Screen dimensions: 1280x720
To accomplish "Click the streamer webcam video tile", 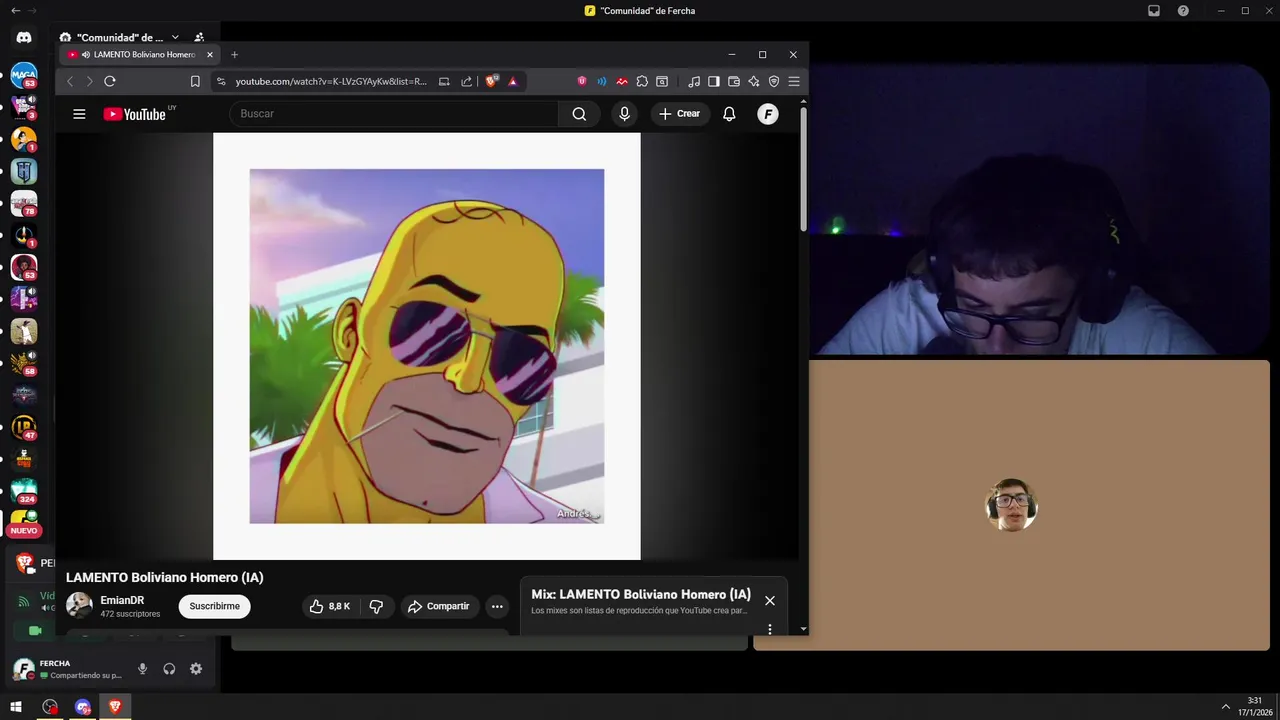I will click(x=1039, y=210).
